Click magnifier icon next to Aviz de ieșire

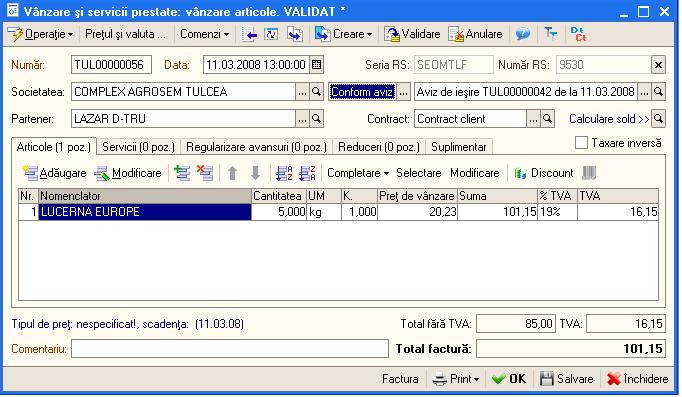pyautogui.click(x=659, y=92)
